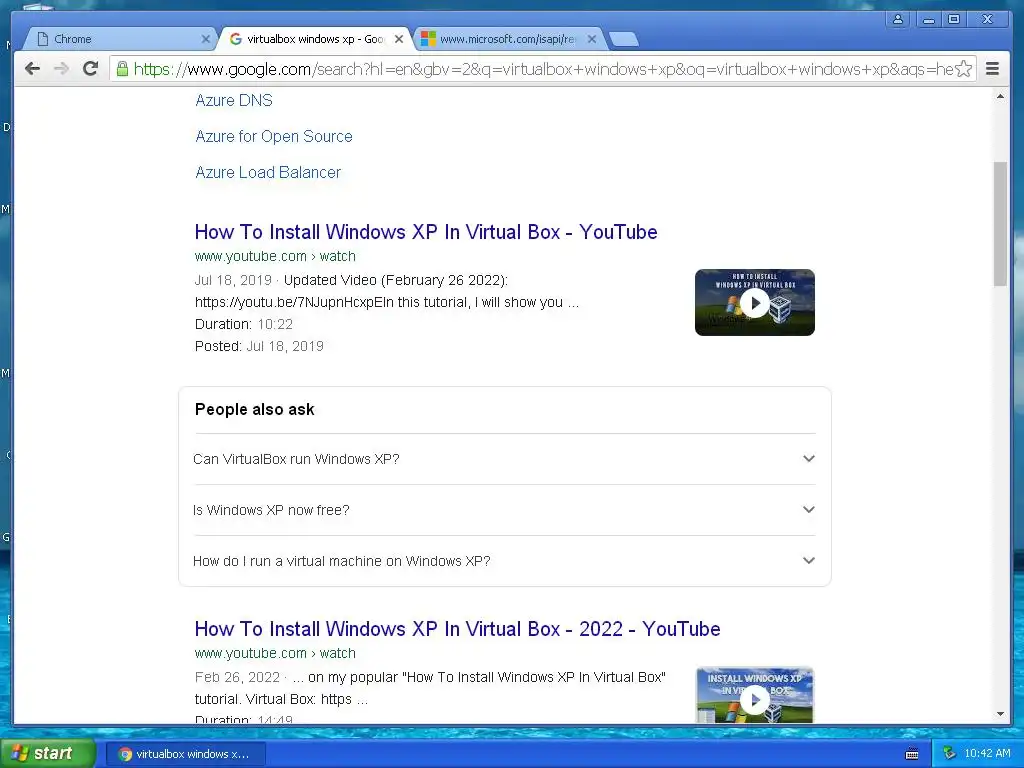
Task: Go back with the browser back arrow
Action: click(32, 69)
